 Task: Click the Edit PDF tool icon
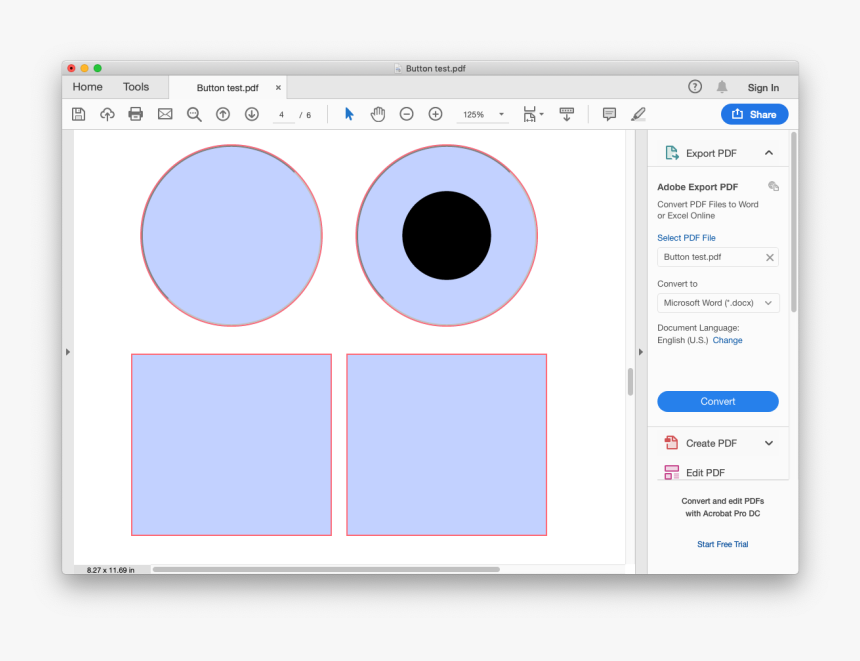tap(671, 472)
